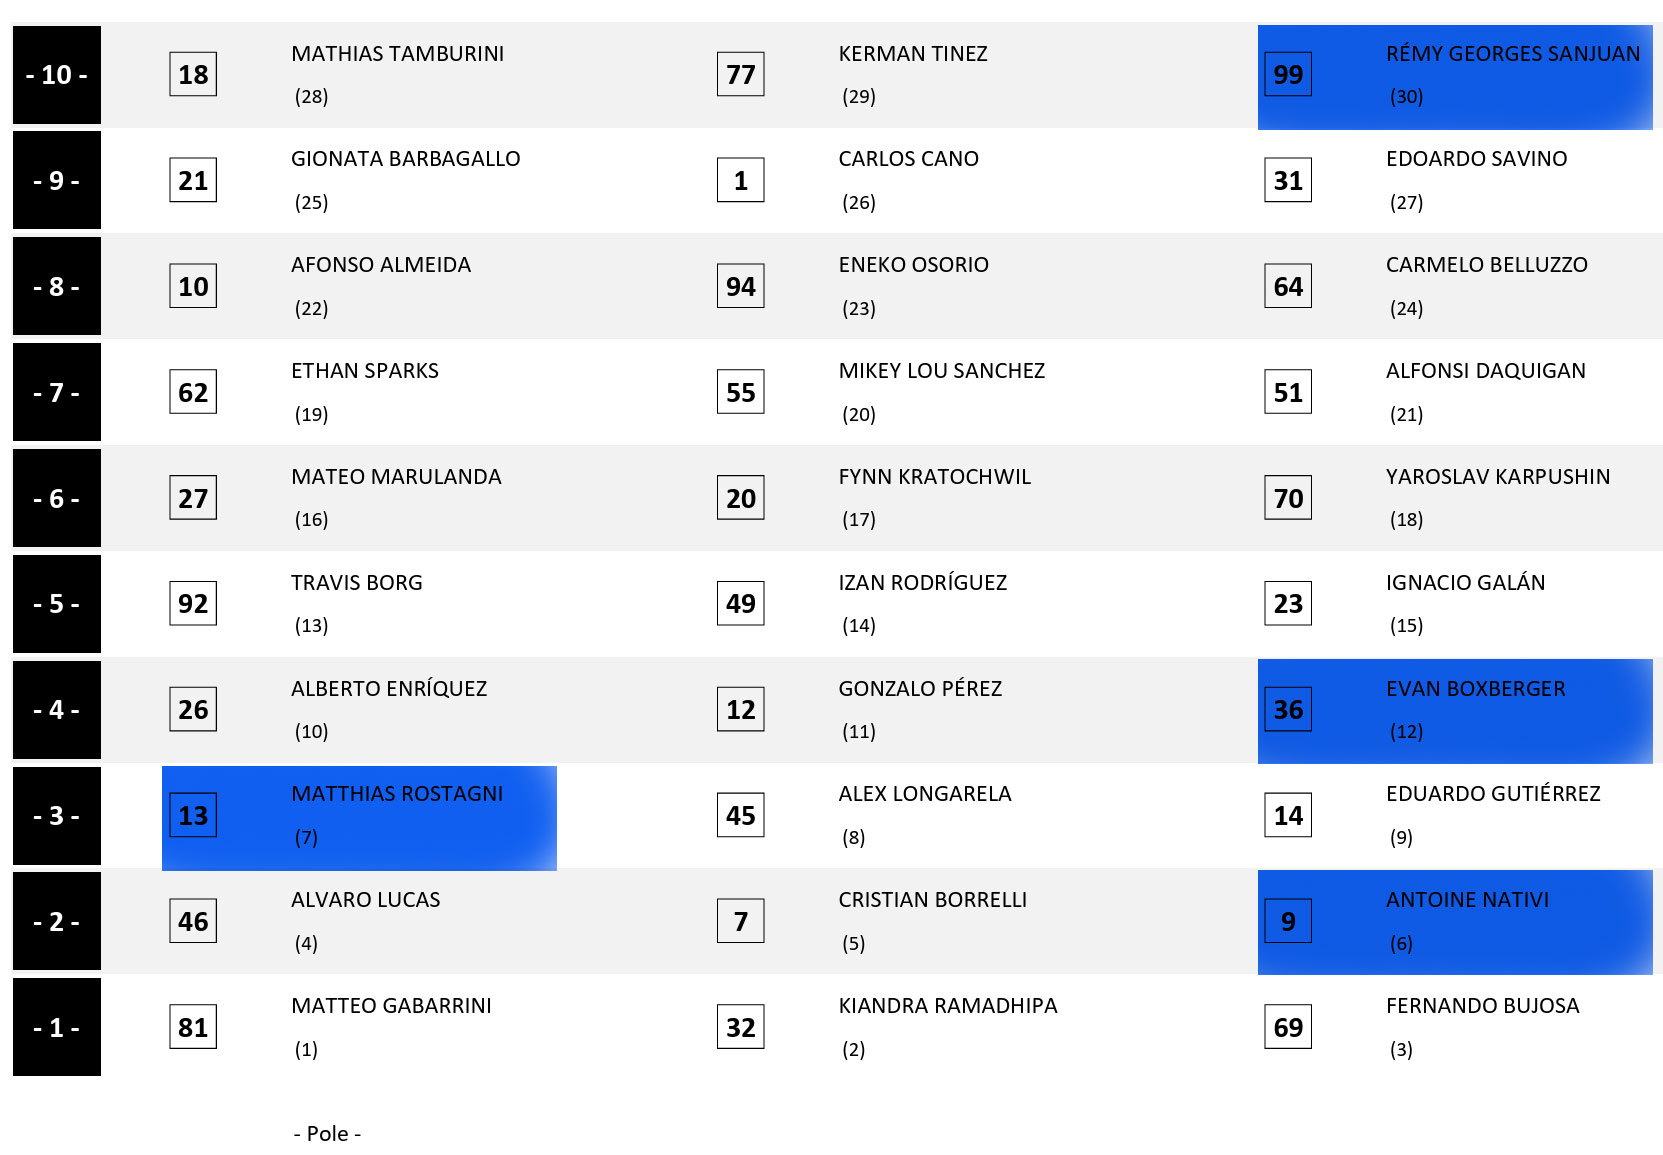Select the black row 1 label
Viewport: 1663px width, 1155px height.
pyautogui.click(x=57, y=1027)
